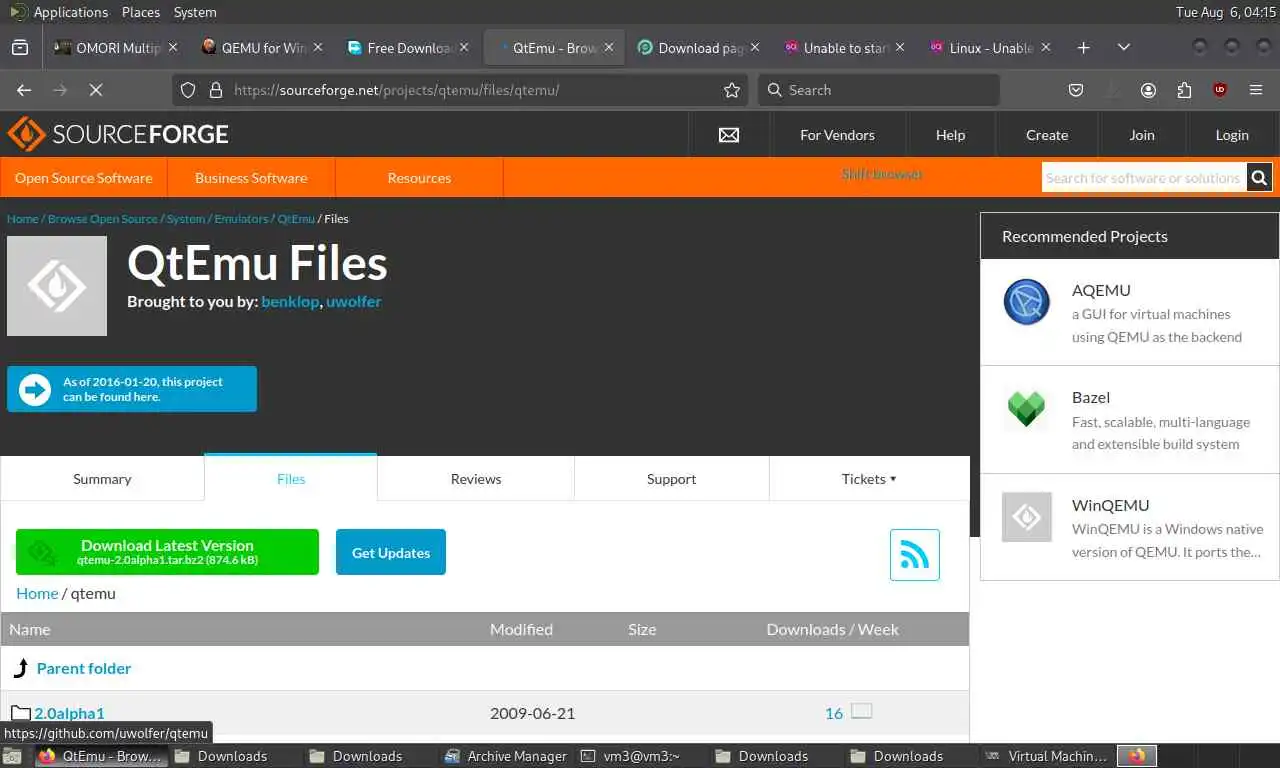Viewport: 1280px width, 768px height.
Task: Close the QtEmu browser tab
Action: (x=609, y=47)
